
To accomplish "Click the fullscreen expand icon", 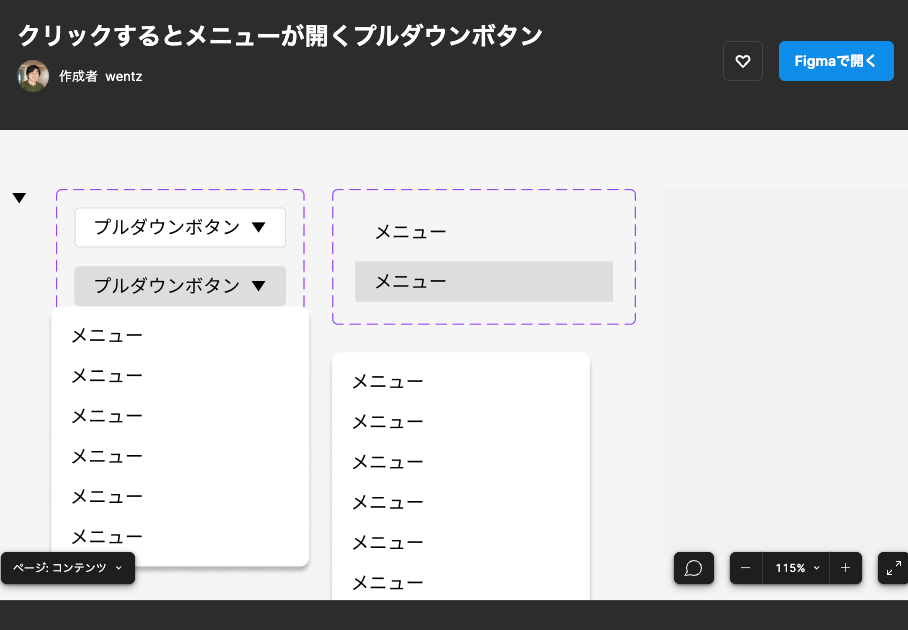I will point(893,568).
